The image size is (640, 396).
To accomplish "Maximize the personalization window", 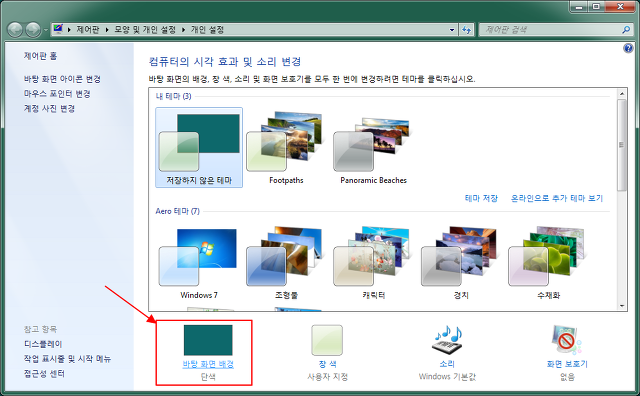I will 596,6.
